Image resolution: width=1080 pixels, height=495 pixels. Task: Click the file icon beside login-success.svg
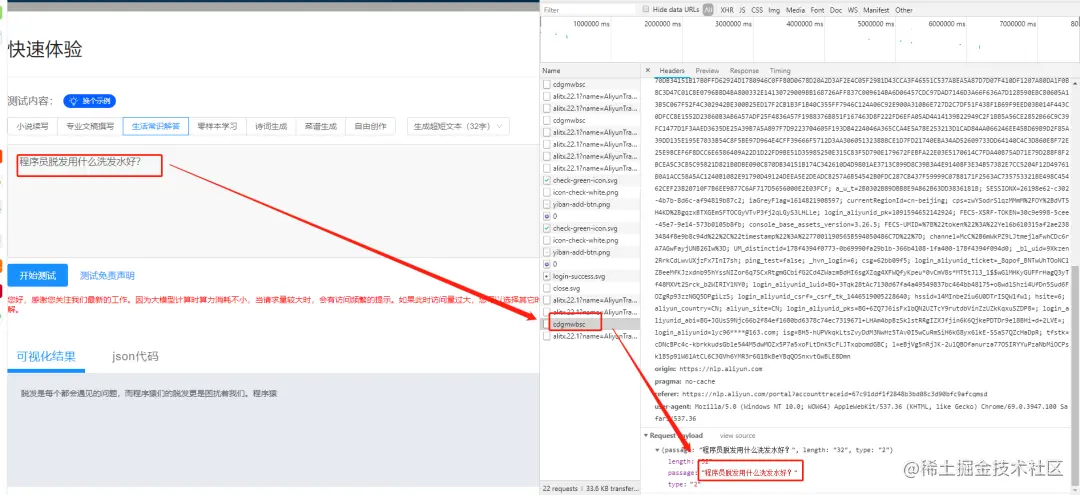coord(546,276)
